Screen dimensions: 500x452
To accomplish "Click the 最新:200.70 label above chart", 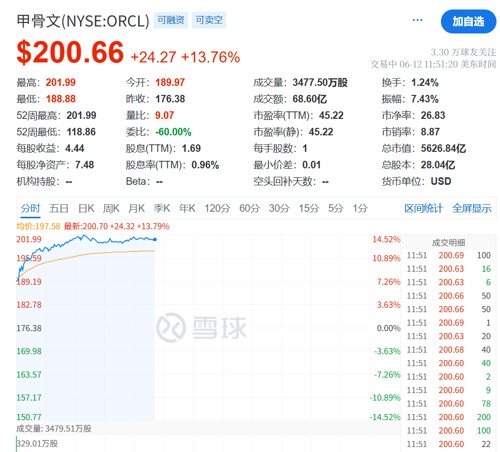I will [x=116, y=226].
